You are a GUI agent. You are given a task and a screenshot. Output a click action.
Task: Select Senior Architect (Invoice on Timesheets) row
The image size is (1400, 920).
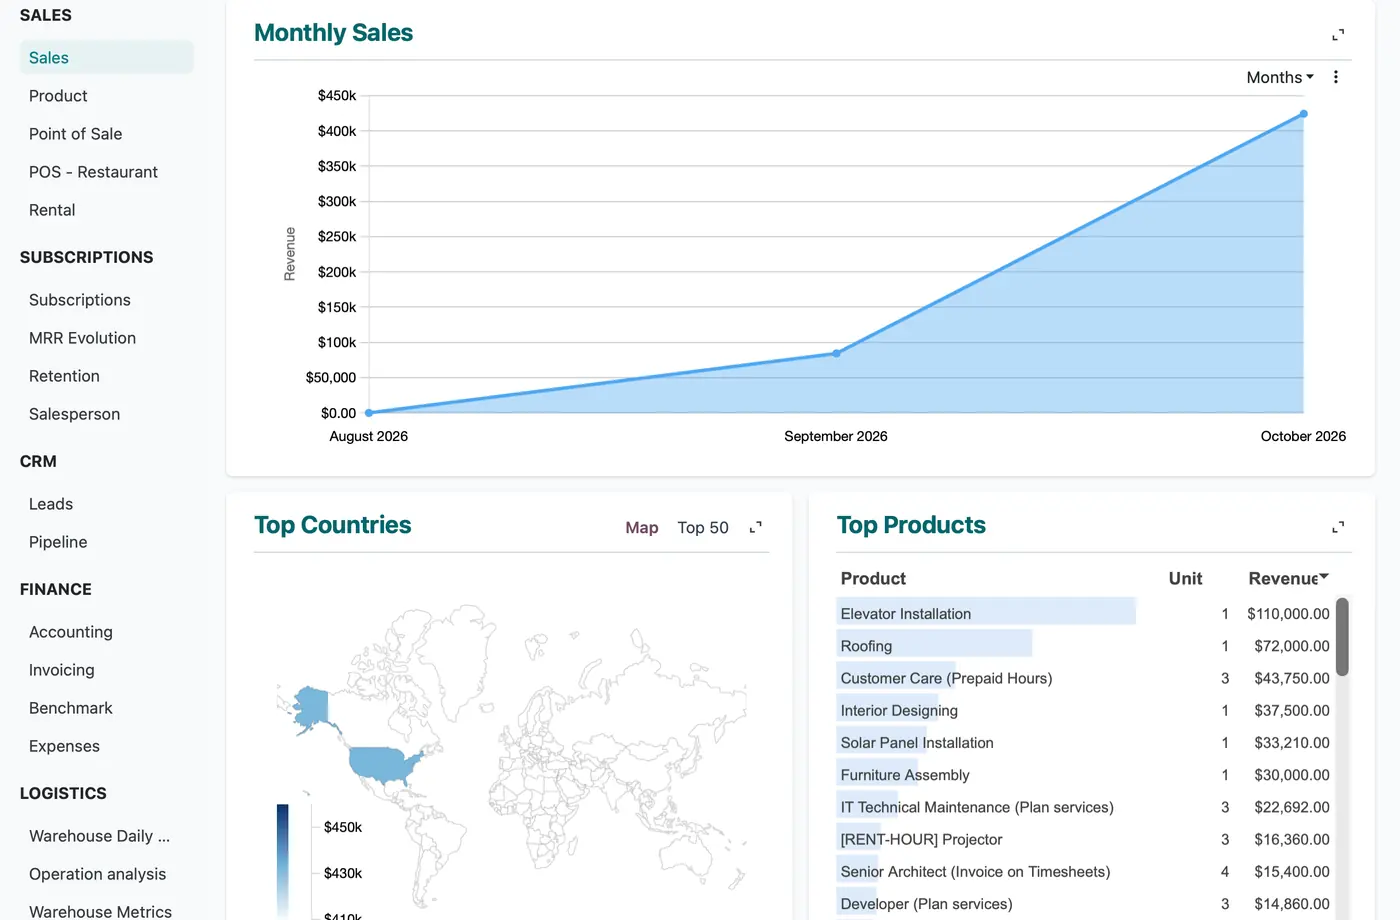(1085, 871)
